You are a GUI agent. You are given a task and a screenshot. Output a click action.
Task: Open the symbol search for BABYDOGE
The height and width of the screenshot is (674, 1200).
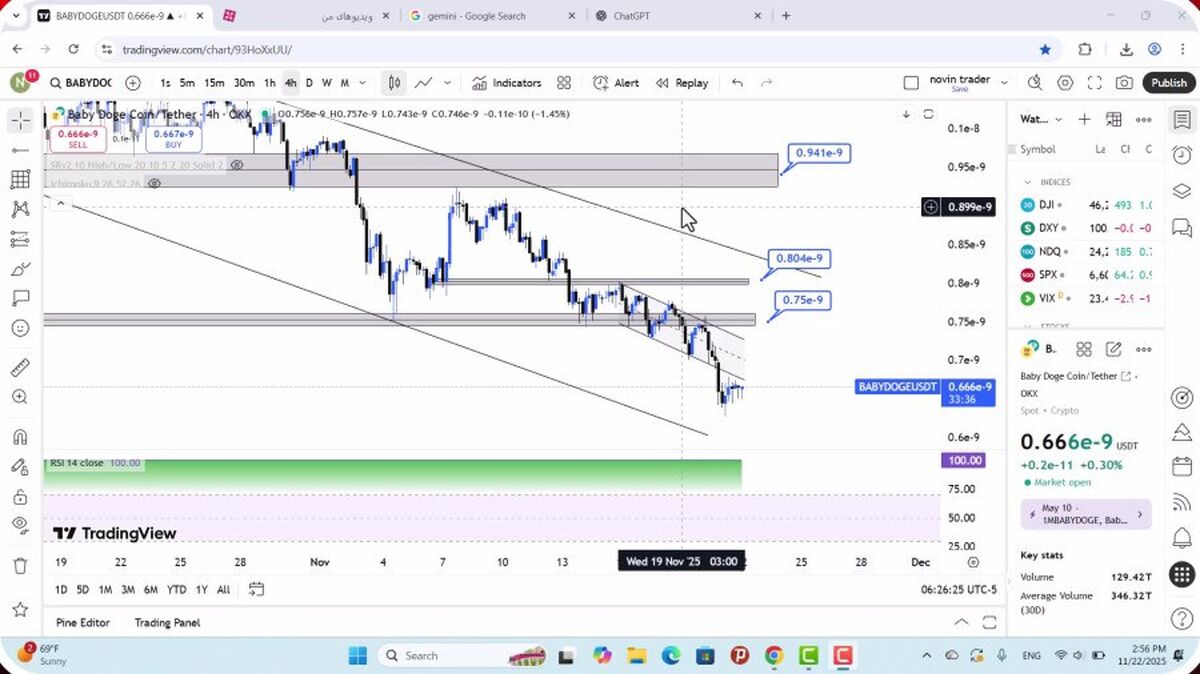80,83
